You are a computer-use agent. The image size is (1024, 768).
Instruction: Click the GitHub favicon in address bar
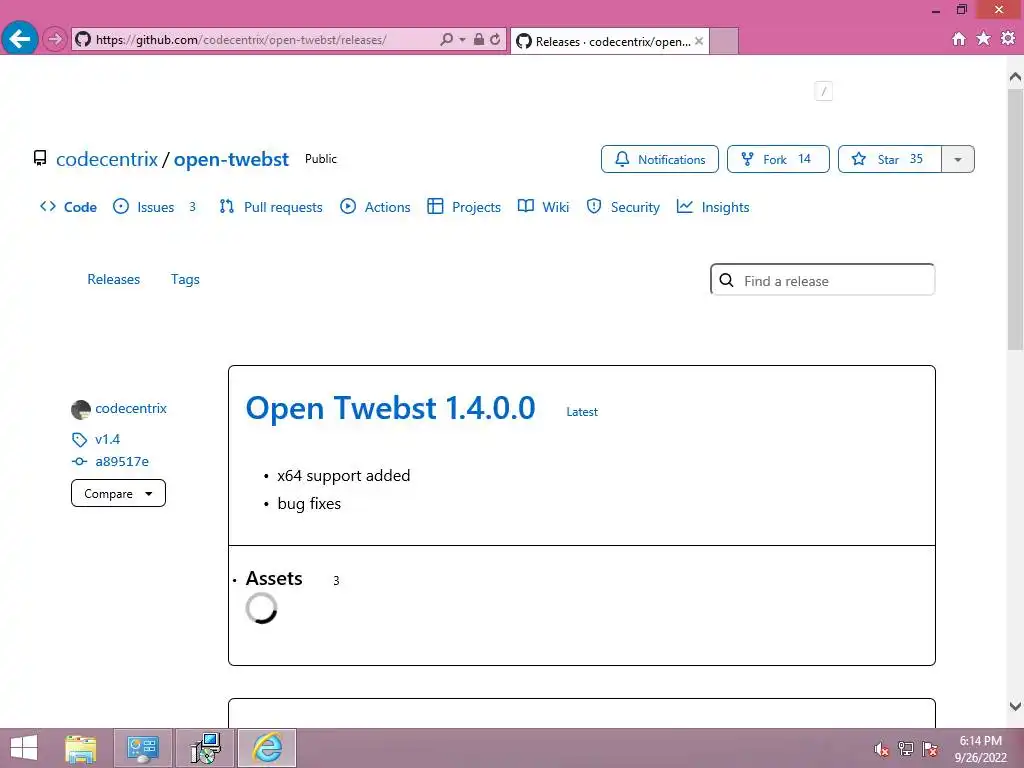tap(83, 39)
